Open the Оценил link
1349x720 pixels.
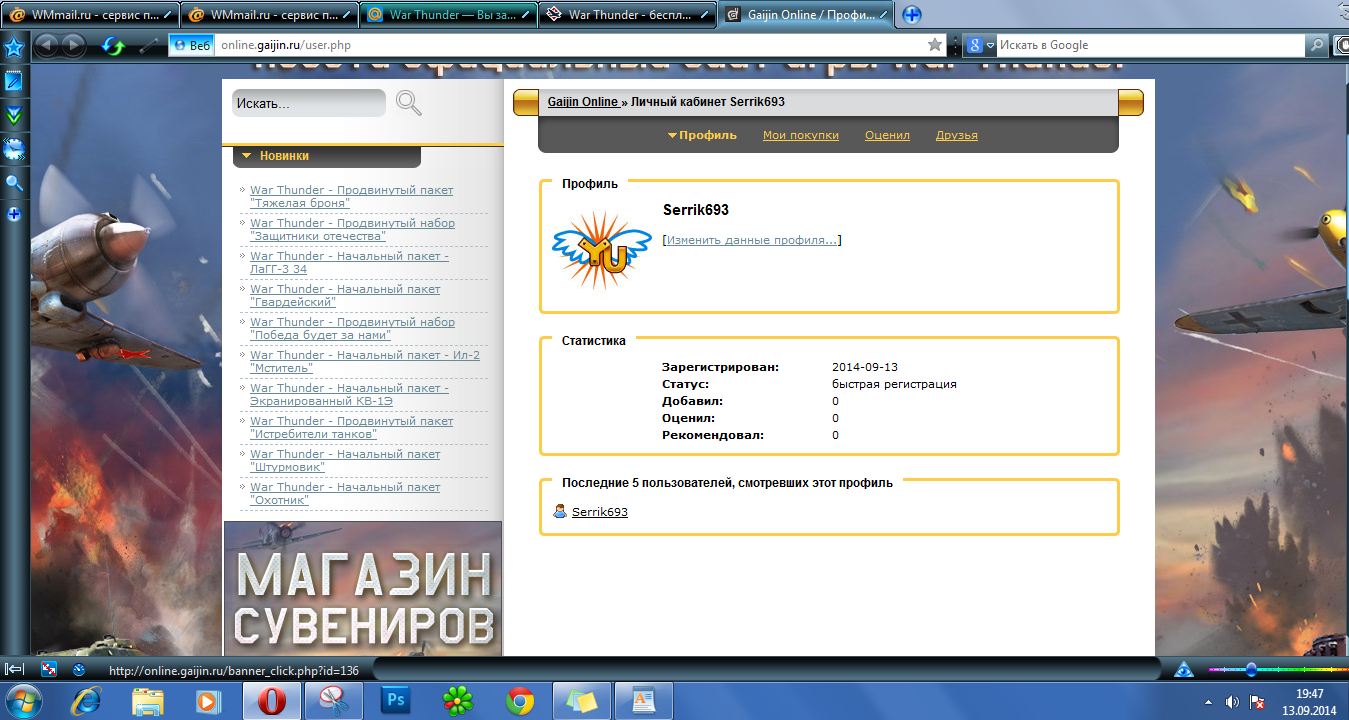(x=887, y=135)
